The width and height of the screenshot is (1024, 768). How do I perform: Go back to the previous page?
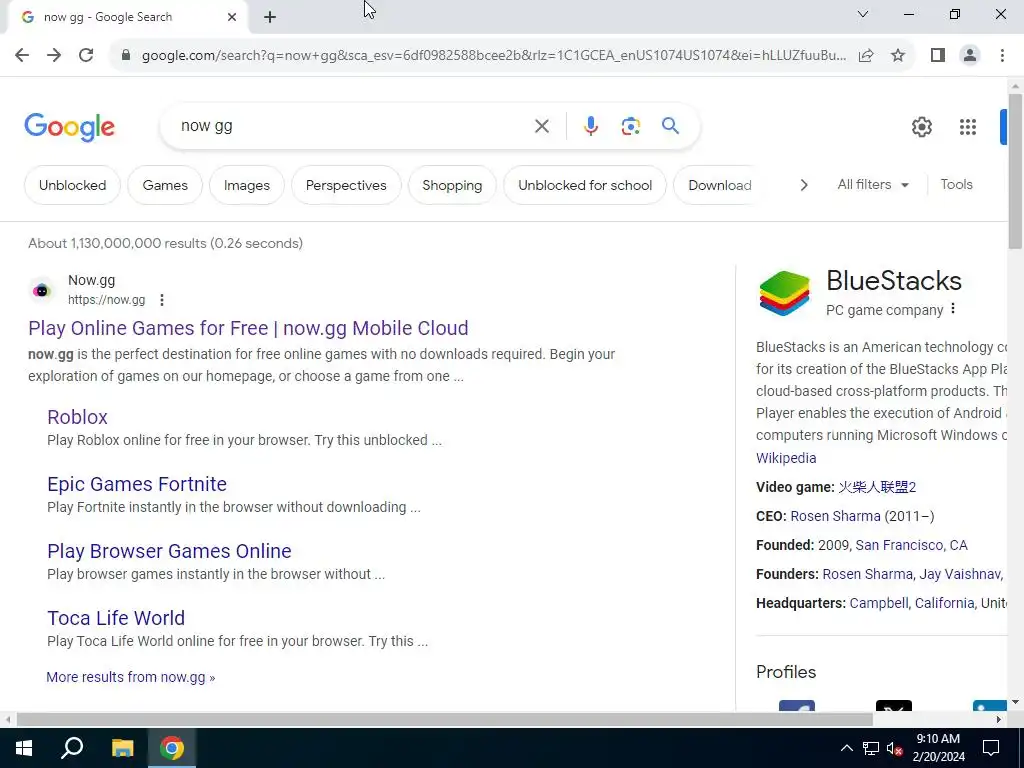coord(22,56)
